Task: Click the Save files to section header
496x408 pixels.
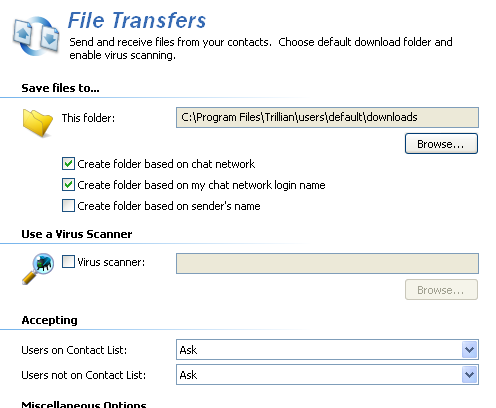Action: (x=60, y=88)
